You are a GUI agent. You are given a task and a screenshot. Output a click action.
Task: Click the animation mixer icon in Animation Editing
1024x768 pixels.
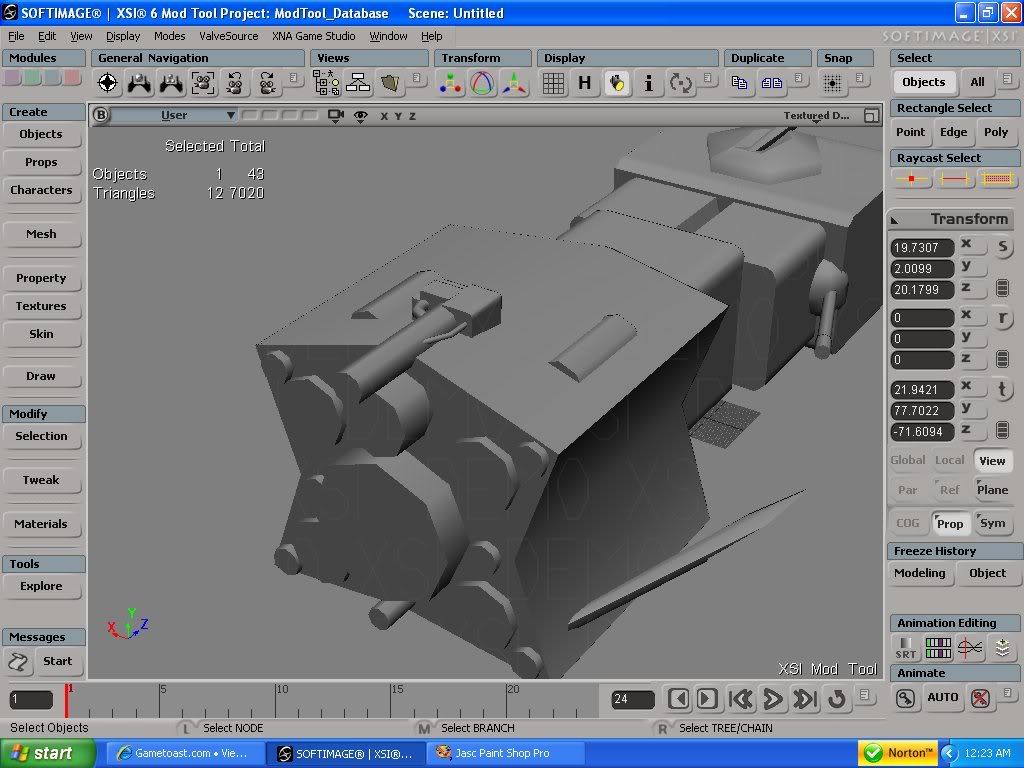(1002, 648)
